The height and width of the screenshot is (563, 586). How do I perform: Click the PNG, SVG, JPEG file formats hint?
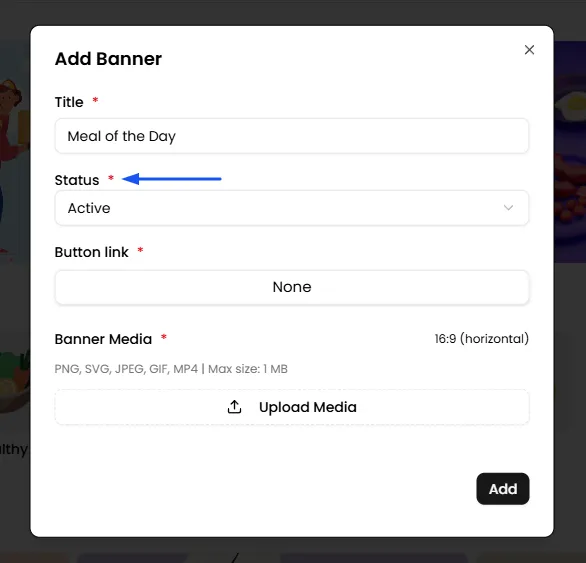171,369
